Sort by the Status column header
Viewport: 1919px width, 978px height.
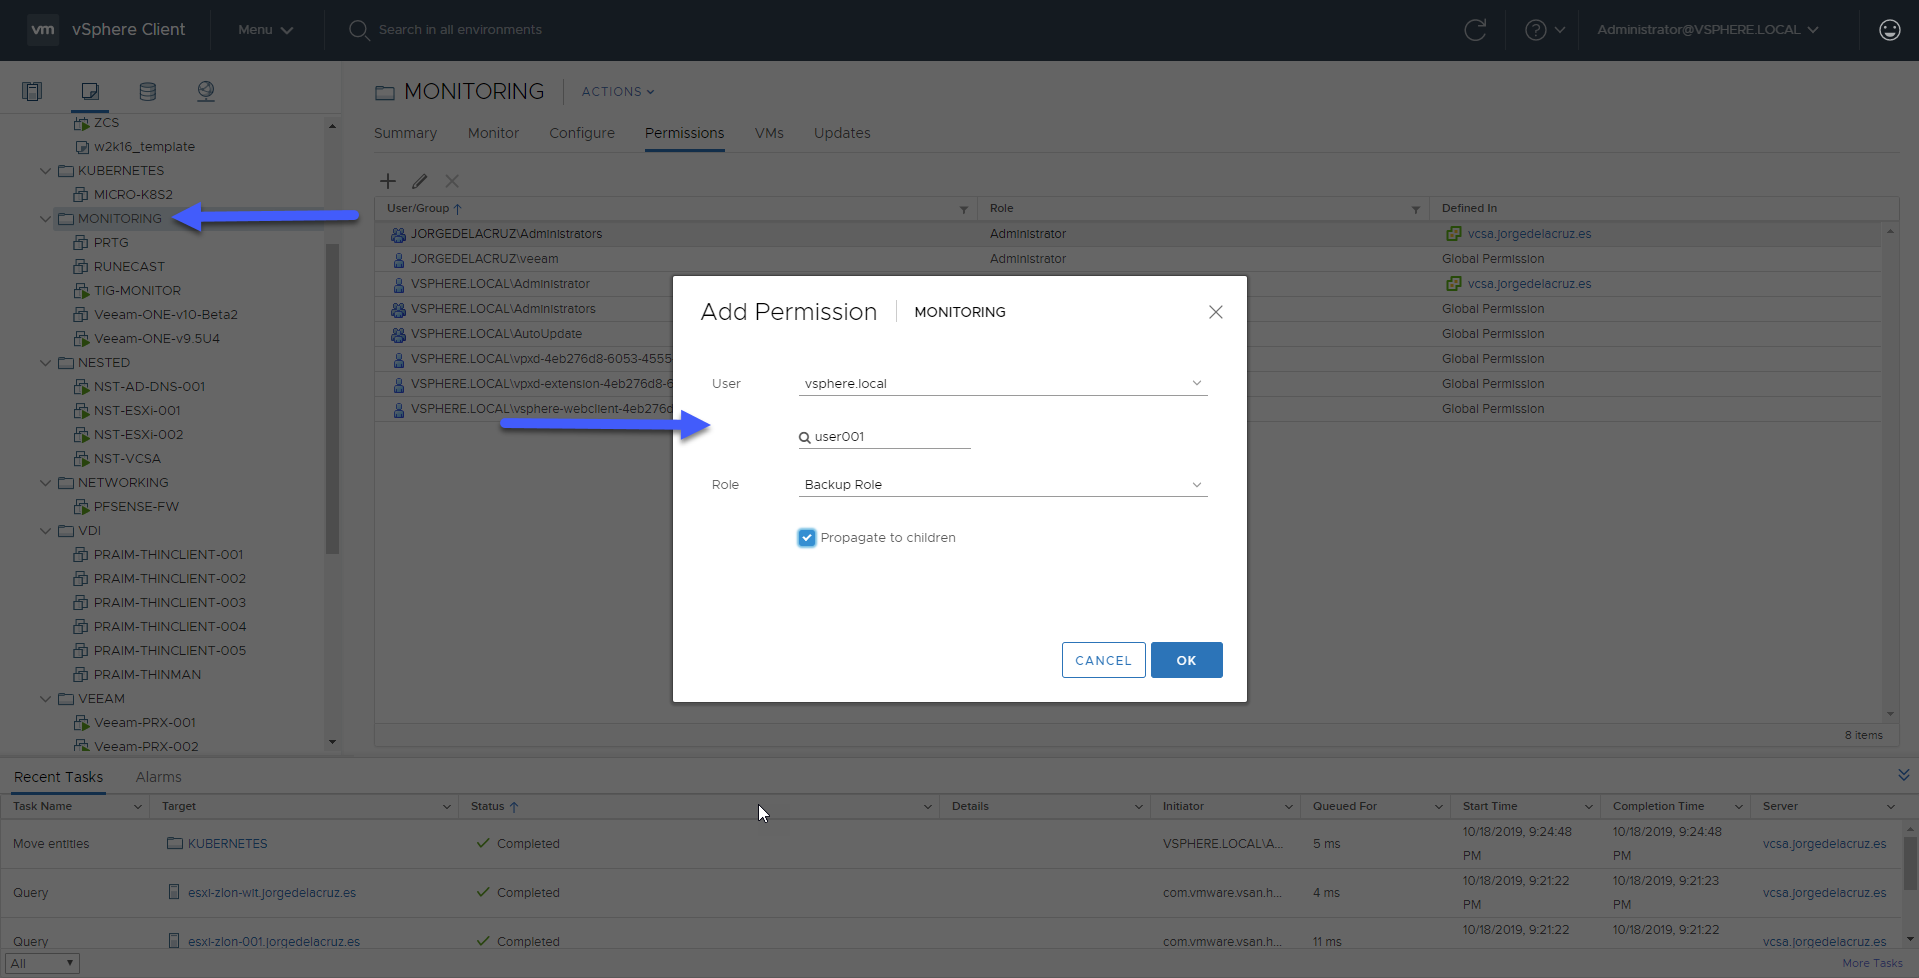coord(488,806)
